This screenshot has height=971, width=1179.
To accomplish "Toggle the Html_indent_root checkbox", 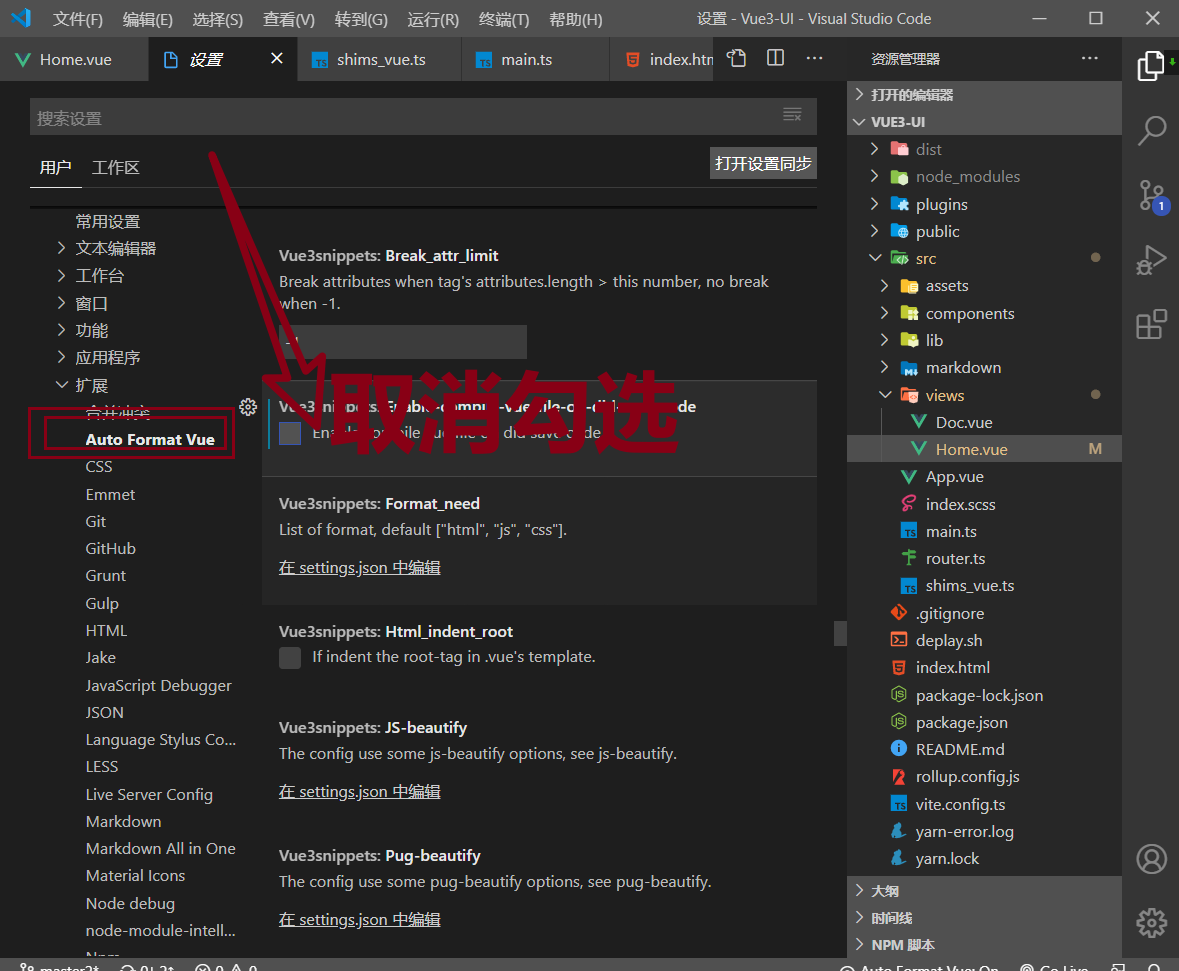I will coord(289,657).
